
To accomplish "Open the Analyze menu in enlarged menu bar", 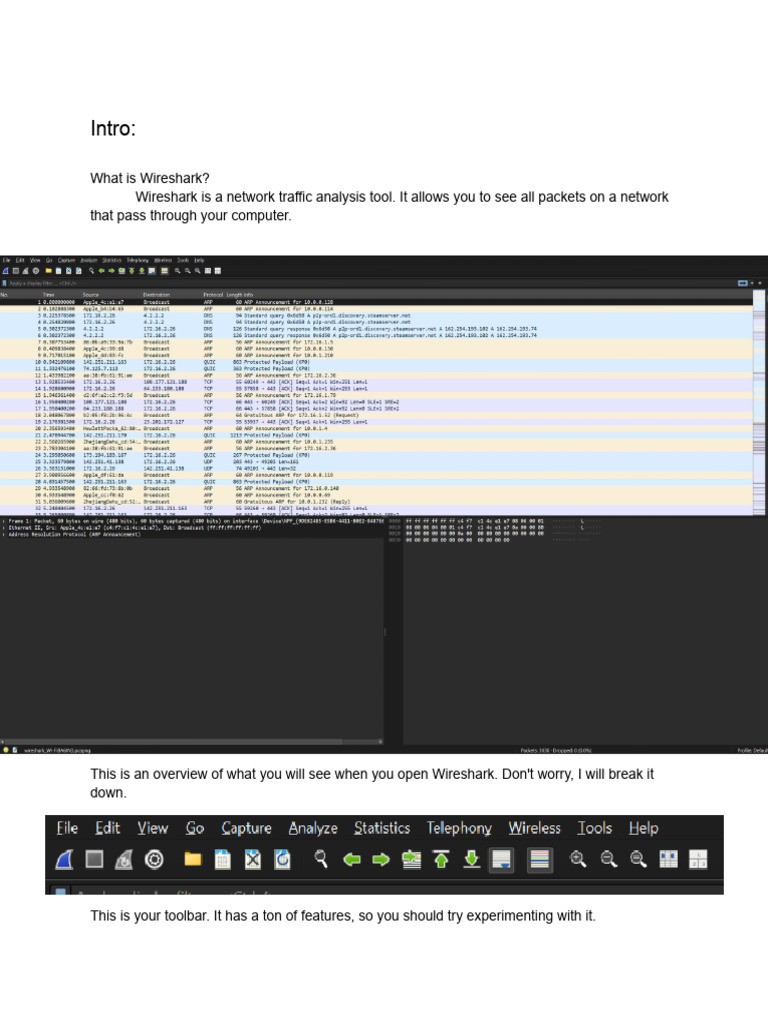I will point(313,828).
